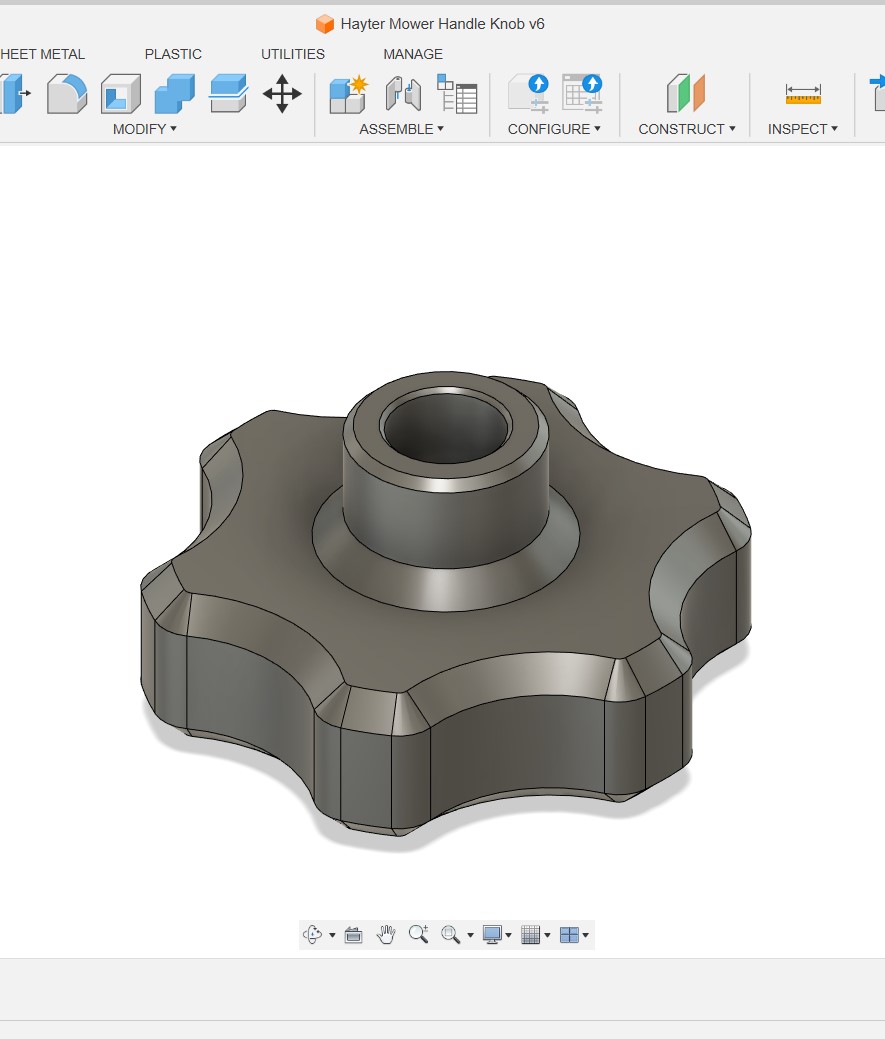Switch to the PLASTIC tab

pyautogui.click(x=173, y=54)
